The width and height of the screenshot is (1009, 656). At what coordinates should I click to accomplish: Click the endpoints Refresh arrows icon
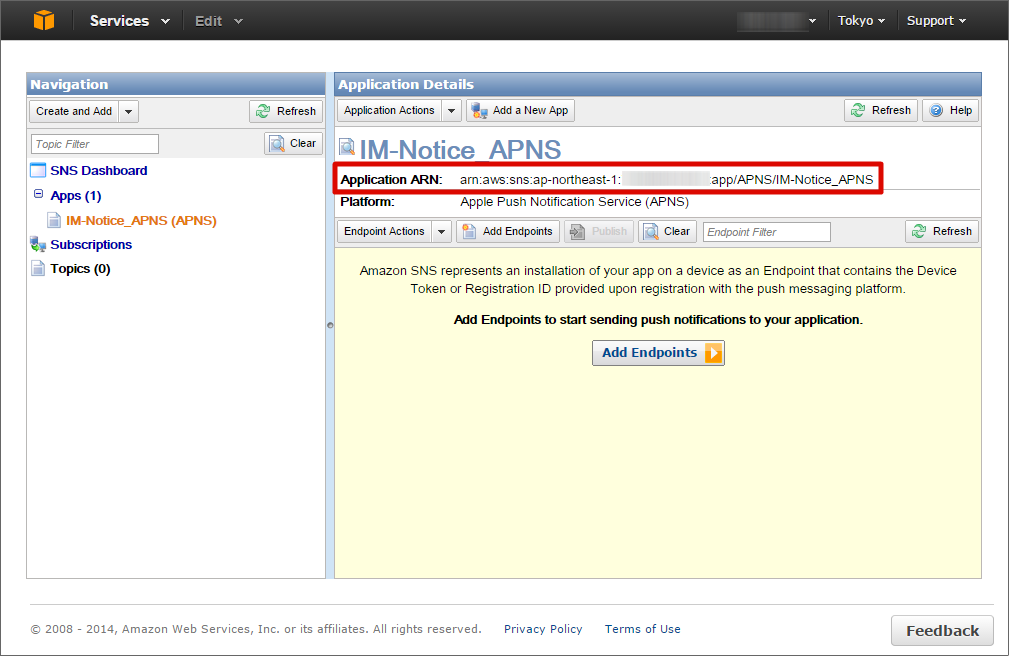click(x=919, y=232)
